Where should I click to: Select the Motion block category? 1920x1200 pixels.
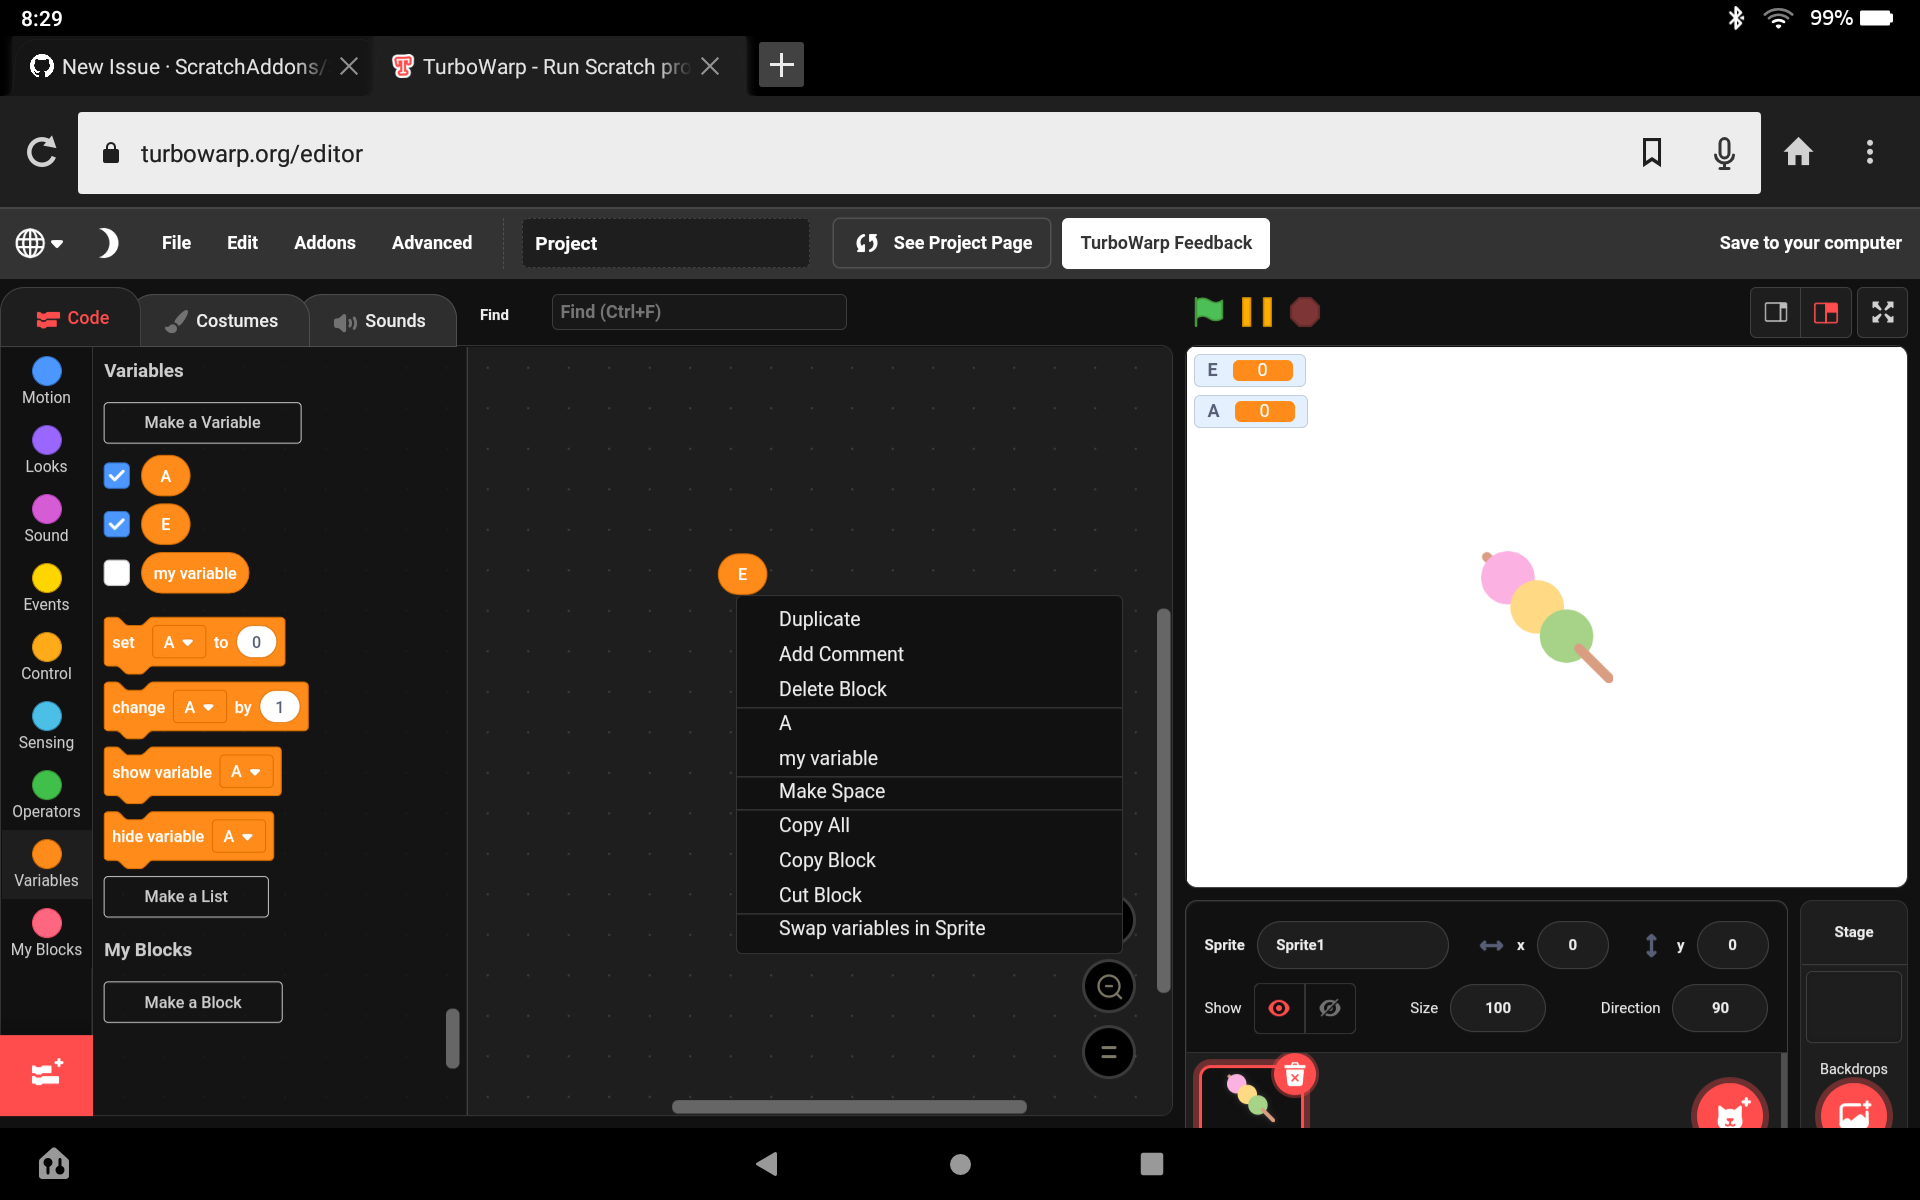(45, 379)
